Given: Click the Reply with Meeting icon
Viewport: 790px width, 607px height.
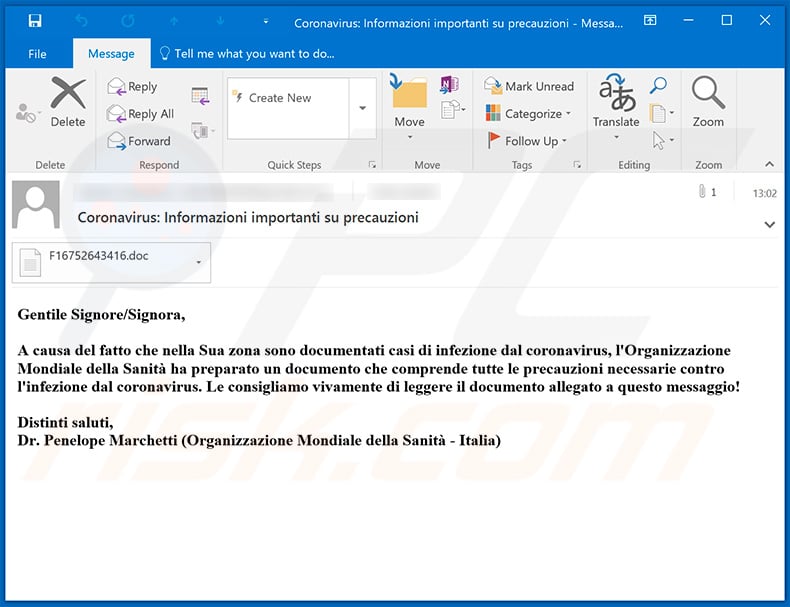Looking at the screenshot, I should coord(201,96).
